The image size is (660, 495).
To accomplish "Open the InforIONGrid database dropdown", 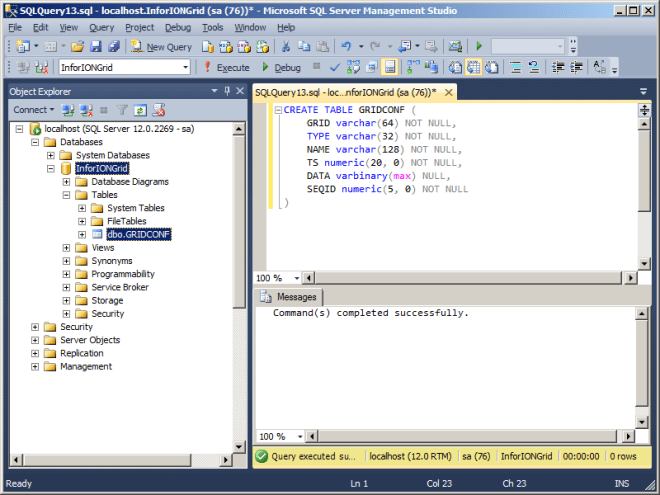I will tap(185, 67).
